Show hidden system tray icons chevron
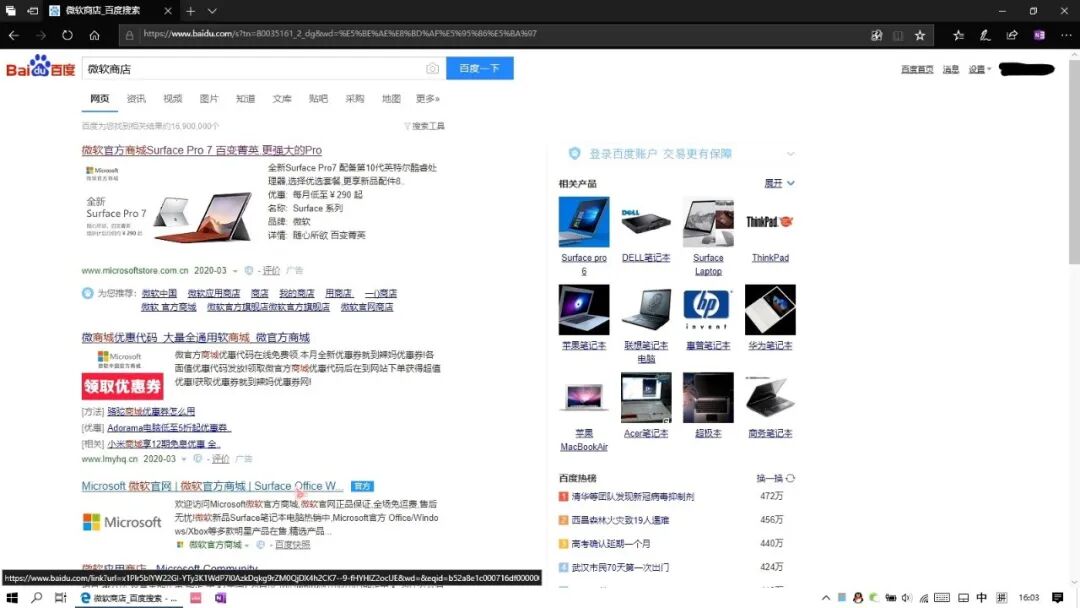Image resolution: width=1080 pixels, height=608 pixels. point(826,598)
